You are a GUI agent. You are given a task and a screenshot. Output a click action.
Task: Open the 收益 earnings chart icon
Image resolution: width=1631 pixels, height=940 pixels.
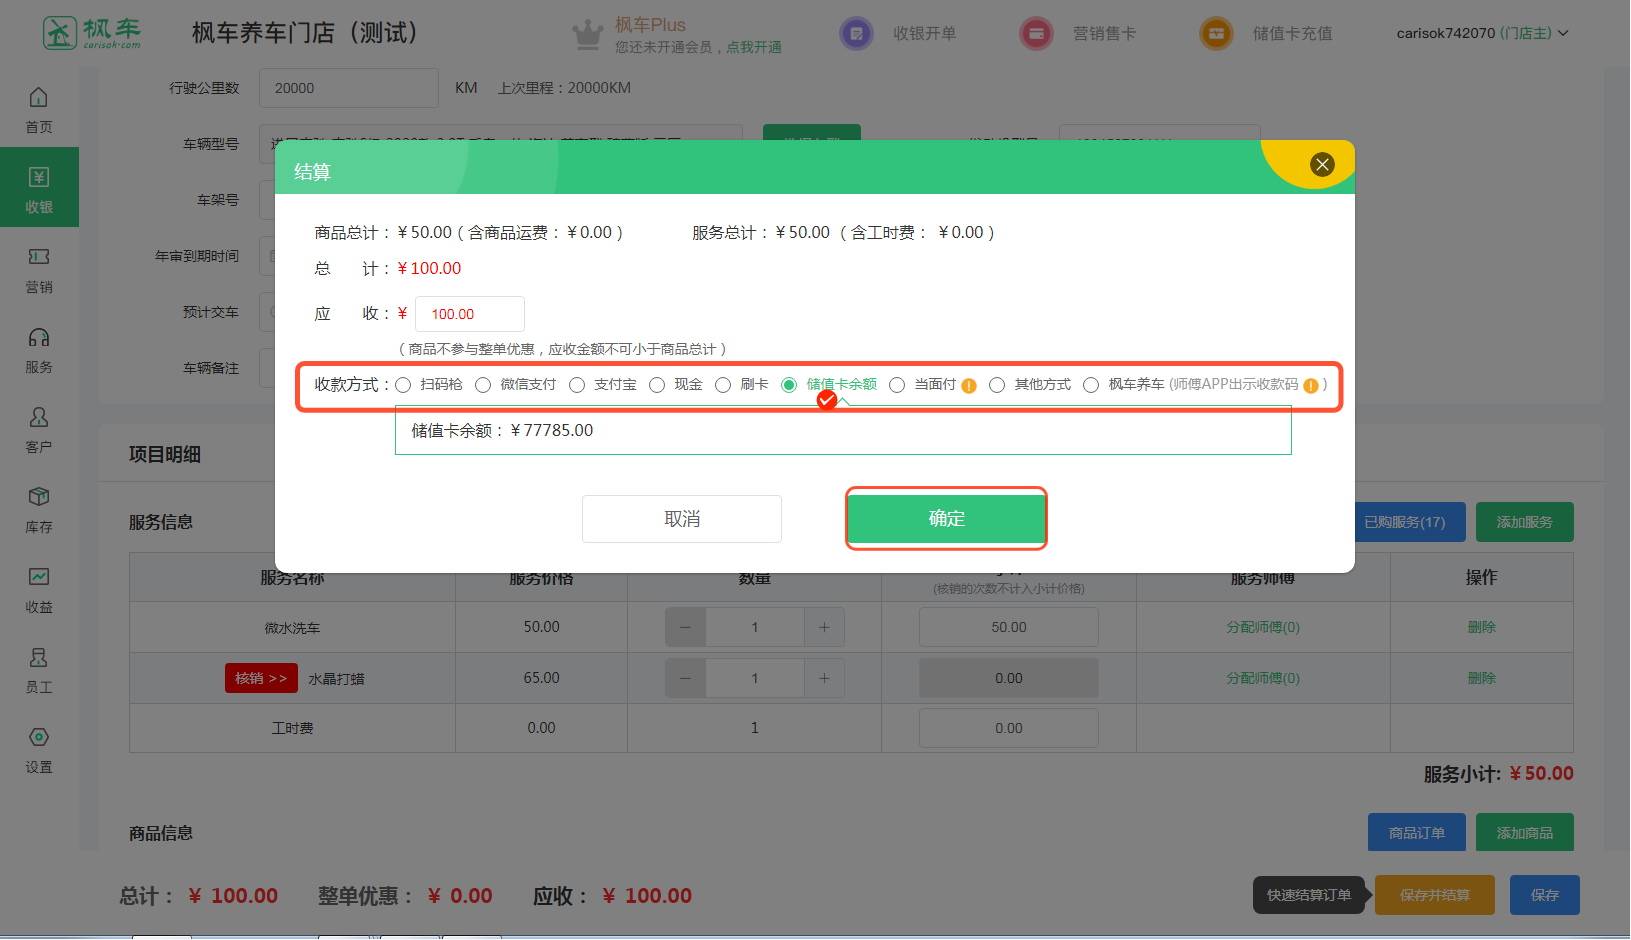tap(38, 578)
